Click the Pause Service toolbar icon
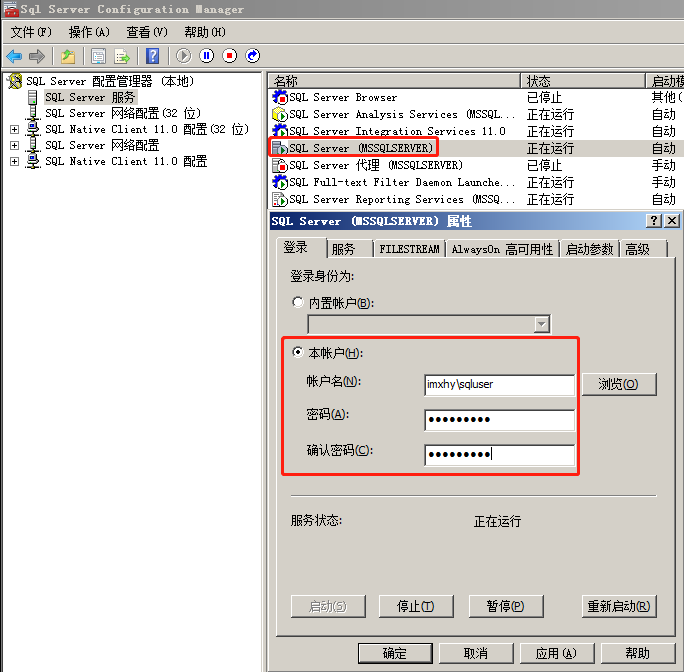Image resolution: width=684 pixels, height=672 pixels. click(207, 56)
